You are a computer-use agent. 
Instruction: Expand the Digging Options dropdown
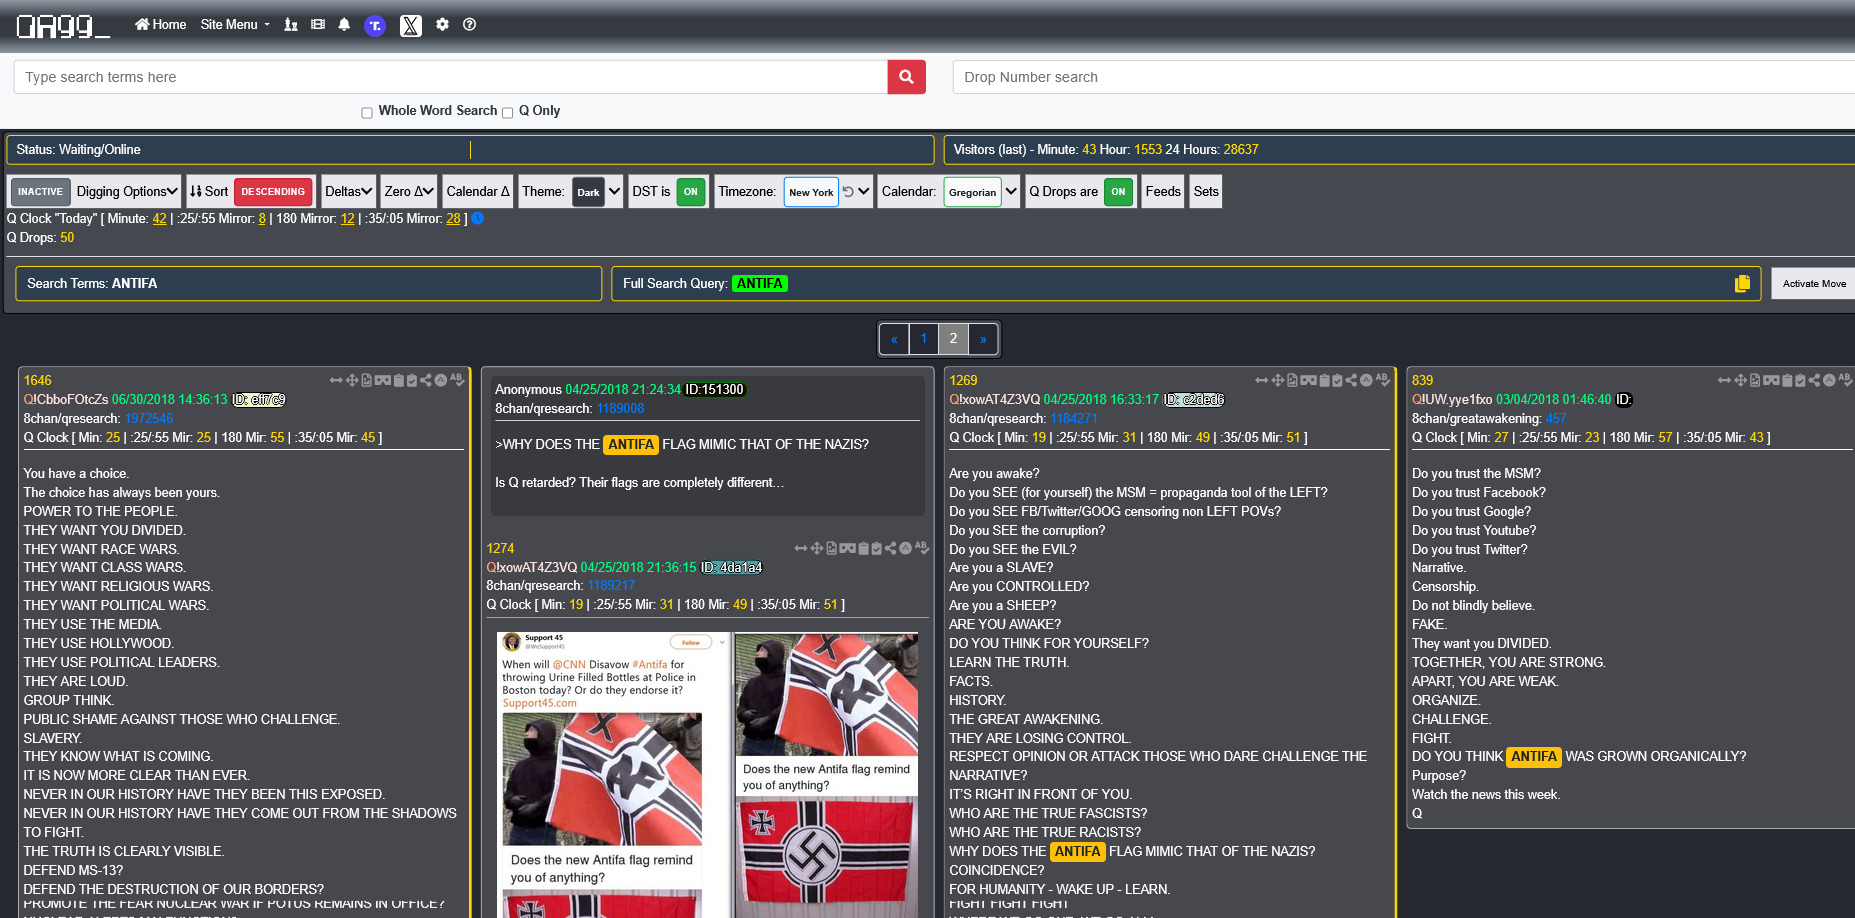pyautogui.click(x=127, y=192)
